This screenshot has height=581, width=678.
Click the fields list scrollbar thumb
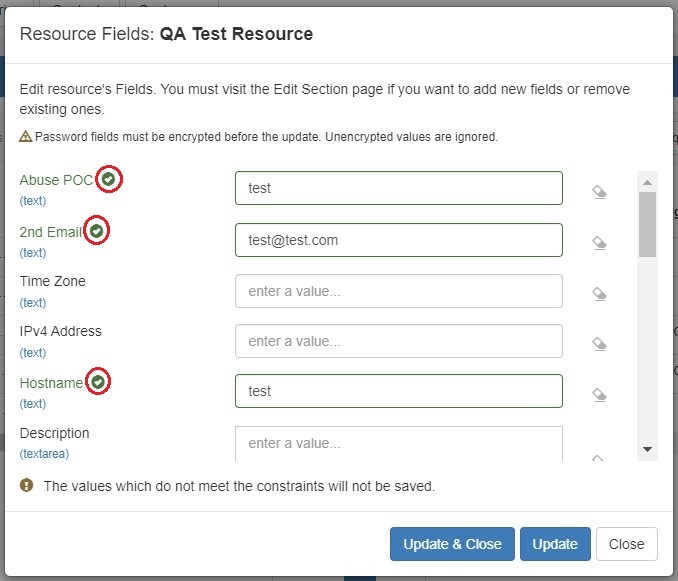coord(647,223)
